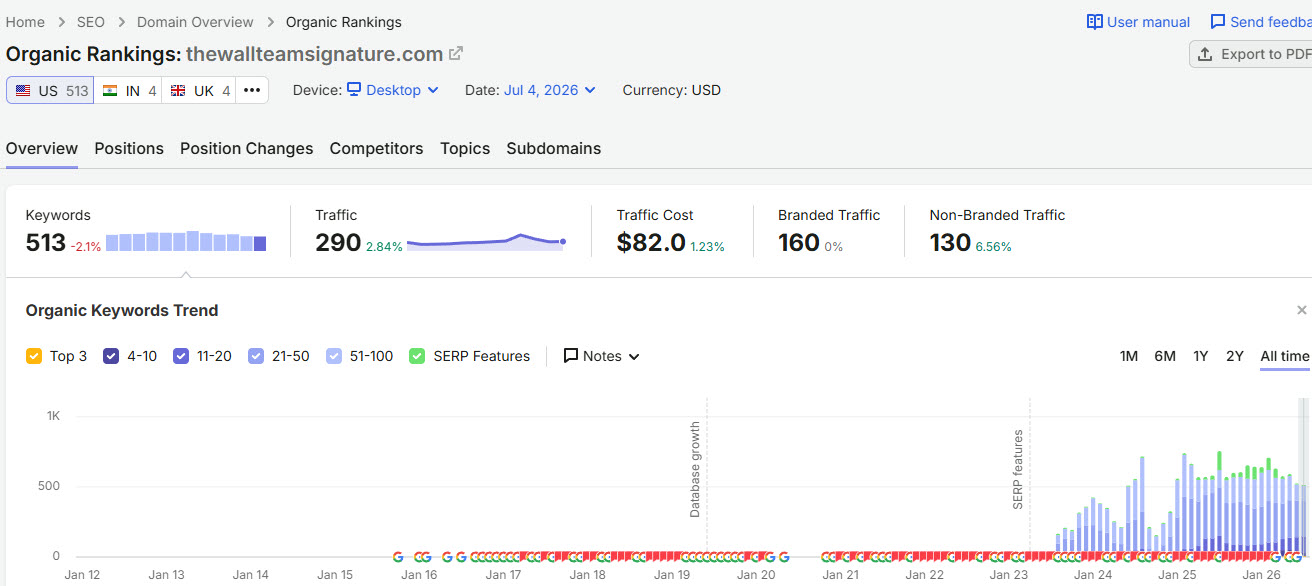Click the Notes speech bubble icon
Viewport: 1312px width, 586px height.
(x=571, y=356)
